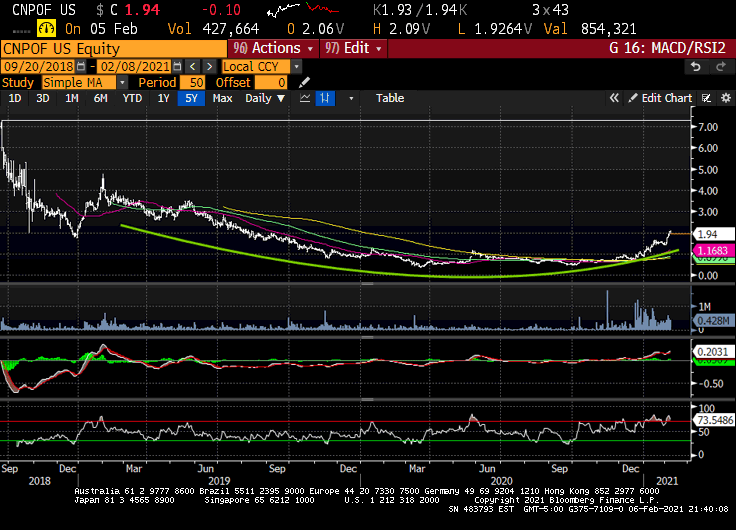Shift date range backward with left arrow
The image size is (736, 530).
coord(192,66)
